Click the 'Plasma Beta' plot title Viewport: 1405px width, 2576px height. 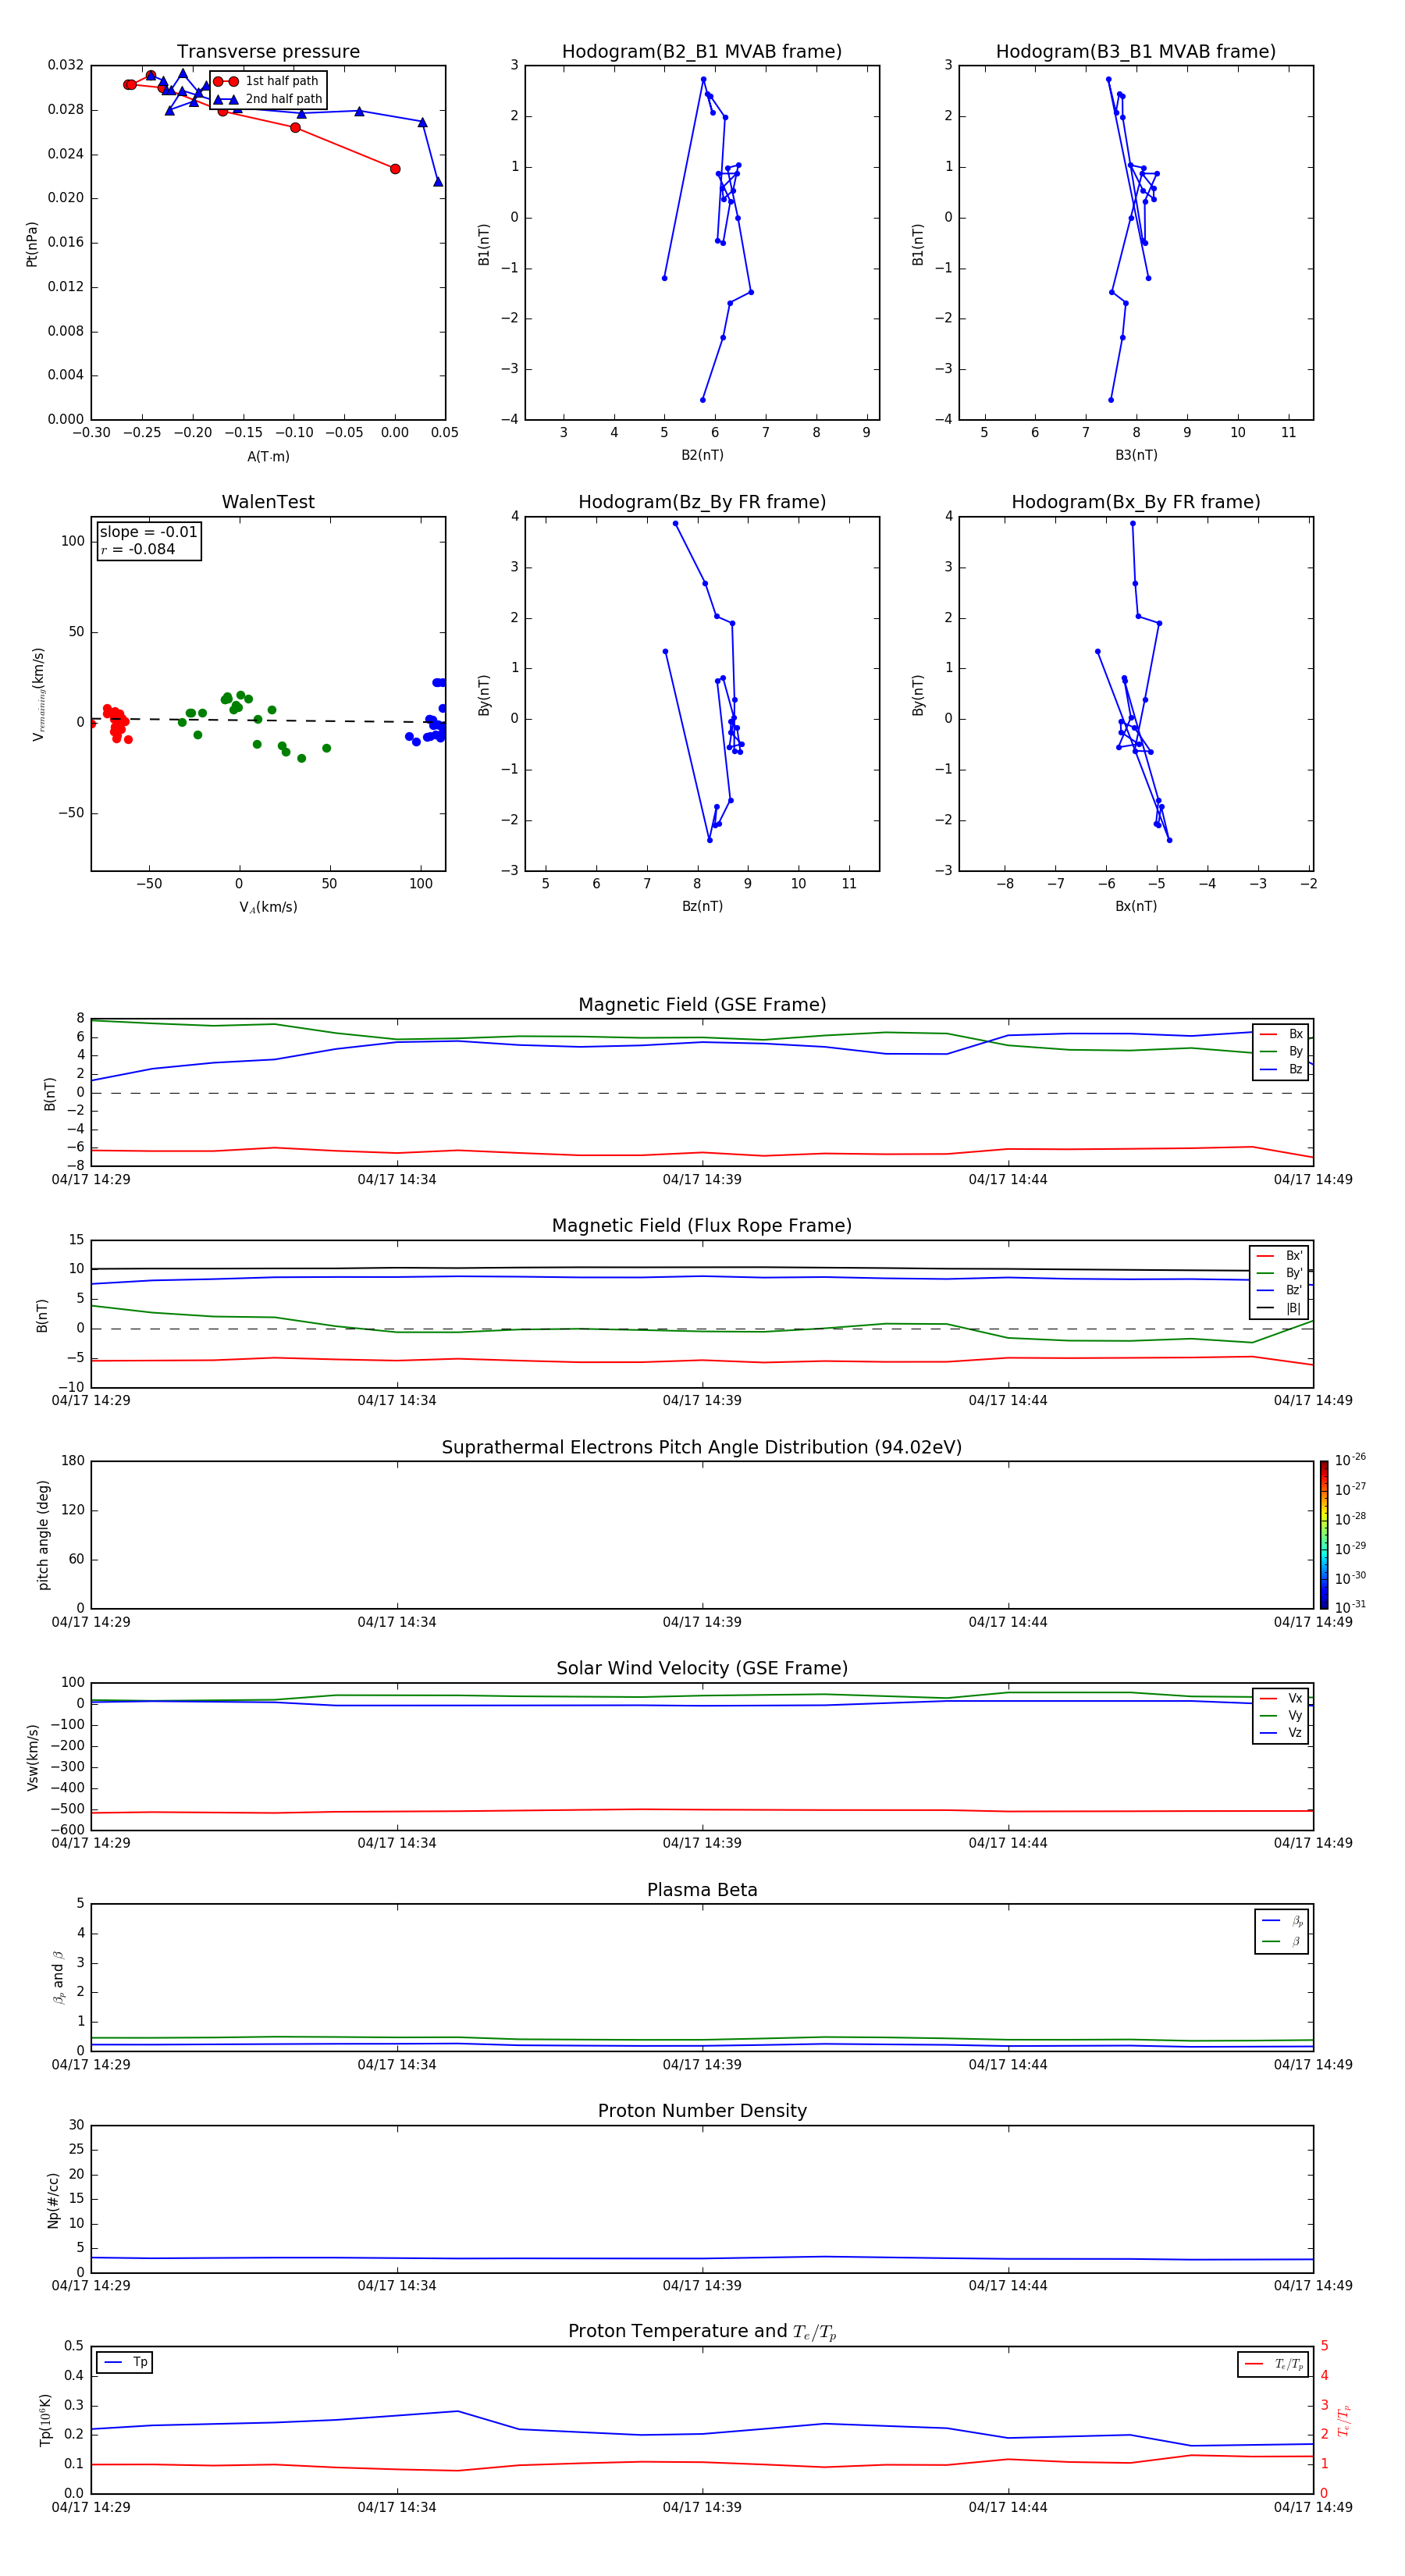pyautogui.click(x=702, y=1891)
